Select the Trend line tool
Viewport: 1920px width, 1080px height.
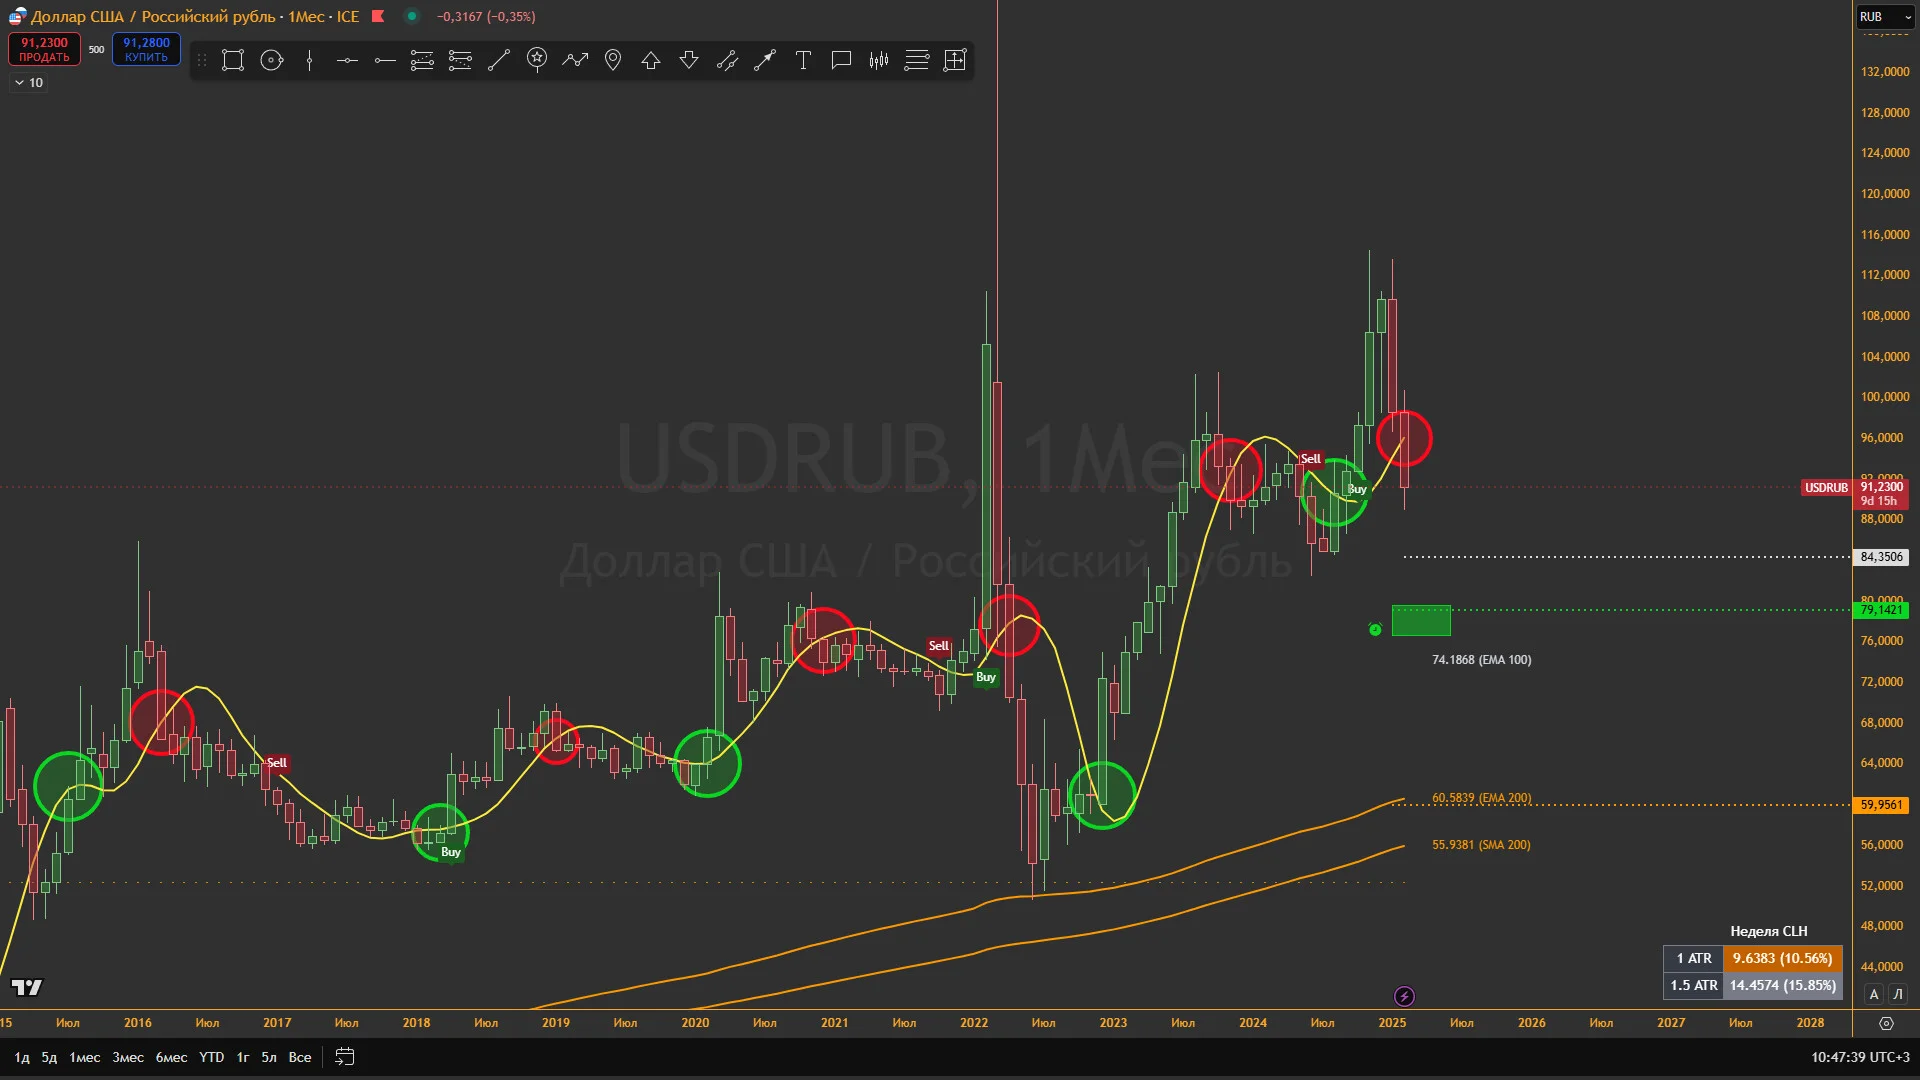pyautogui.click(x=498, y=60)
